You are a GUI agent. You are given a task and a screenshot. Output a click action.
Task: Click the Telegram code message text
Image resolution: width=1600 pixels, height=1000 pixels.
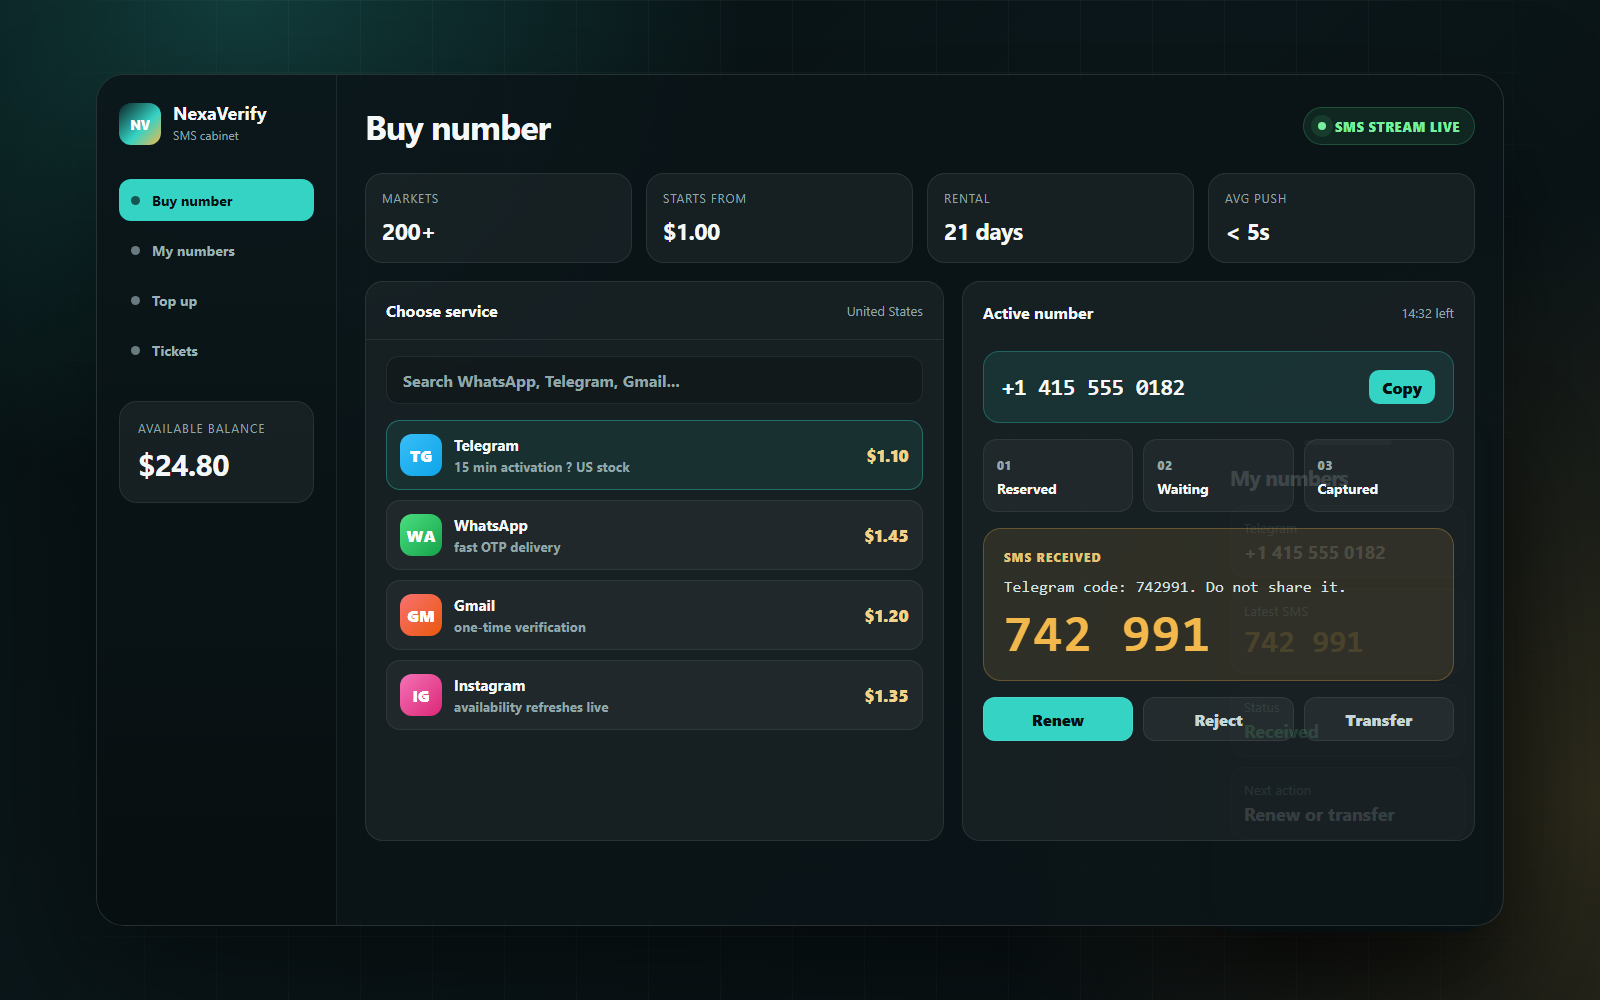tap(1174, 587)
